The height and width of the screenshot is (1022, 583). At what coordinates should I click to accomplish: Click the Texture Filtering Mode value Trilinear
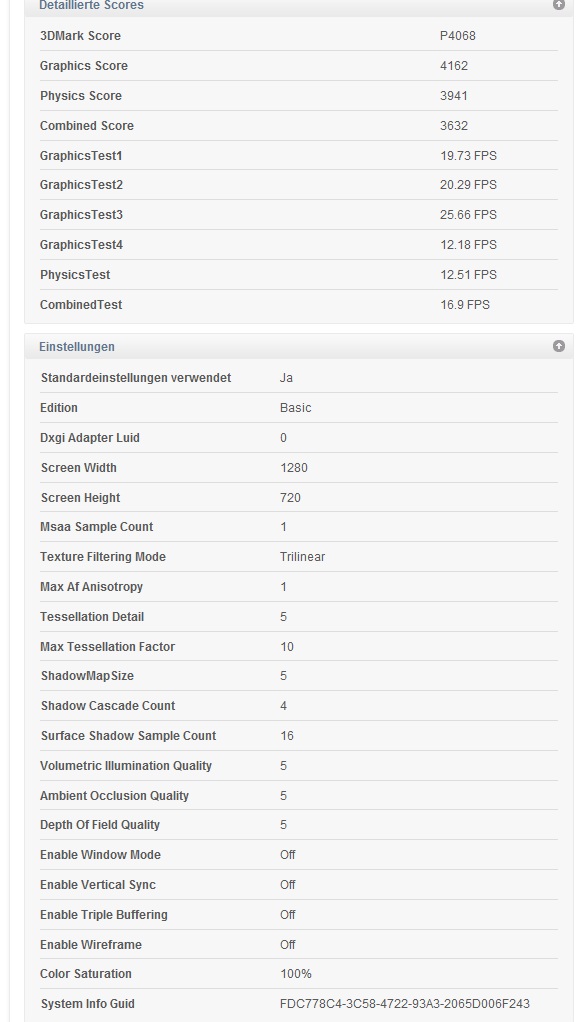(303, 557)
